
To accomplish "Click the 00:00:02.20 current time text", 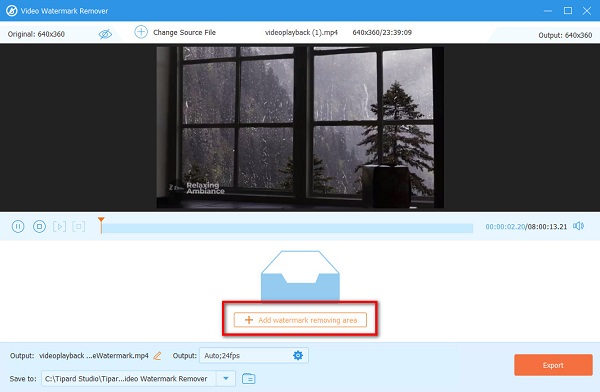I will tap(505, 227).
